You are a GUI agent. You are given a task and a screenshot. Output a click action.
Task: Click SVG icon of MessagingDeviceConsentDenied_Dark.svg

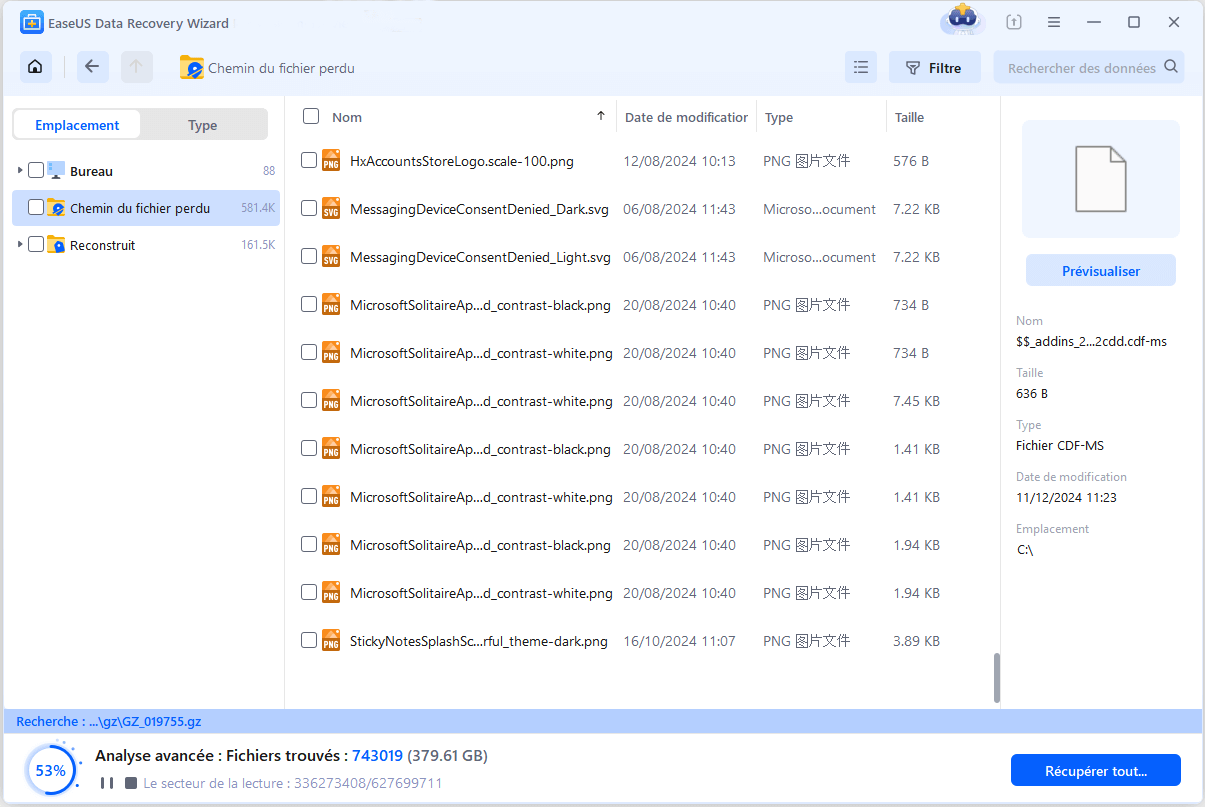coord(331,209)
